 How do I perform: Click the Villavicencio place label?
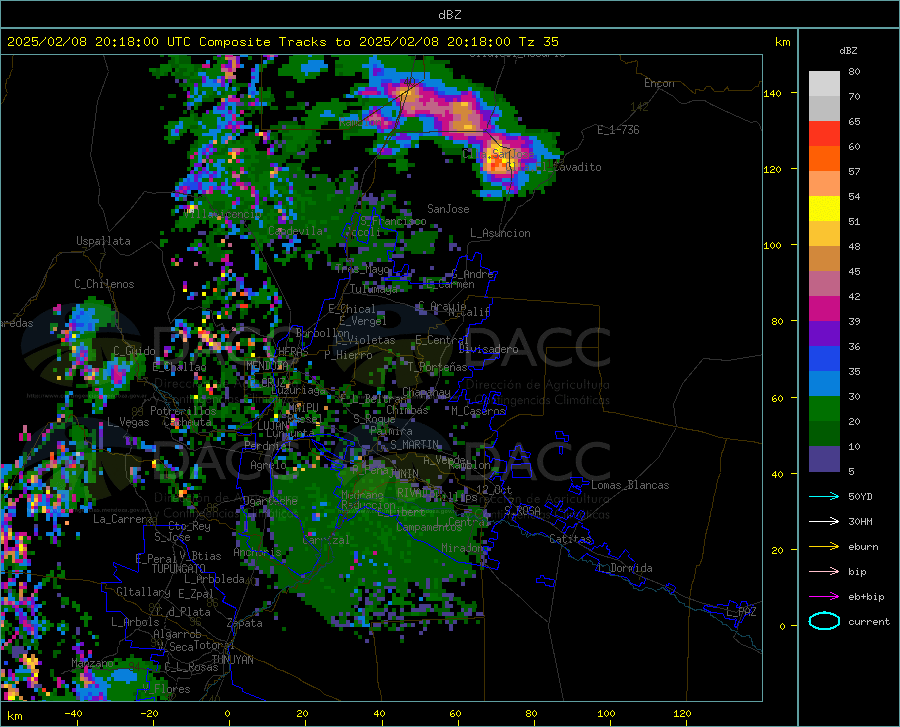(x=222, y=213)
